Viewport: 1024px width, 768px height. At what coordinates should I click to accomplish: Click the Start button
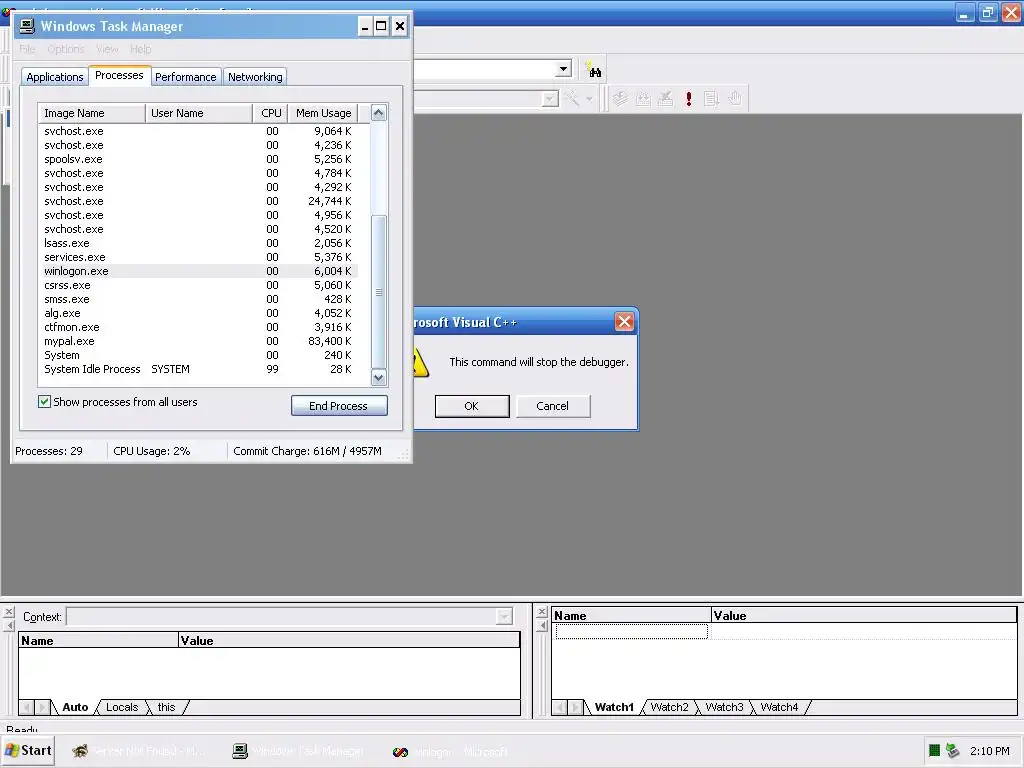point(28,751)
